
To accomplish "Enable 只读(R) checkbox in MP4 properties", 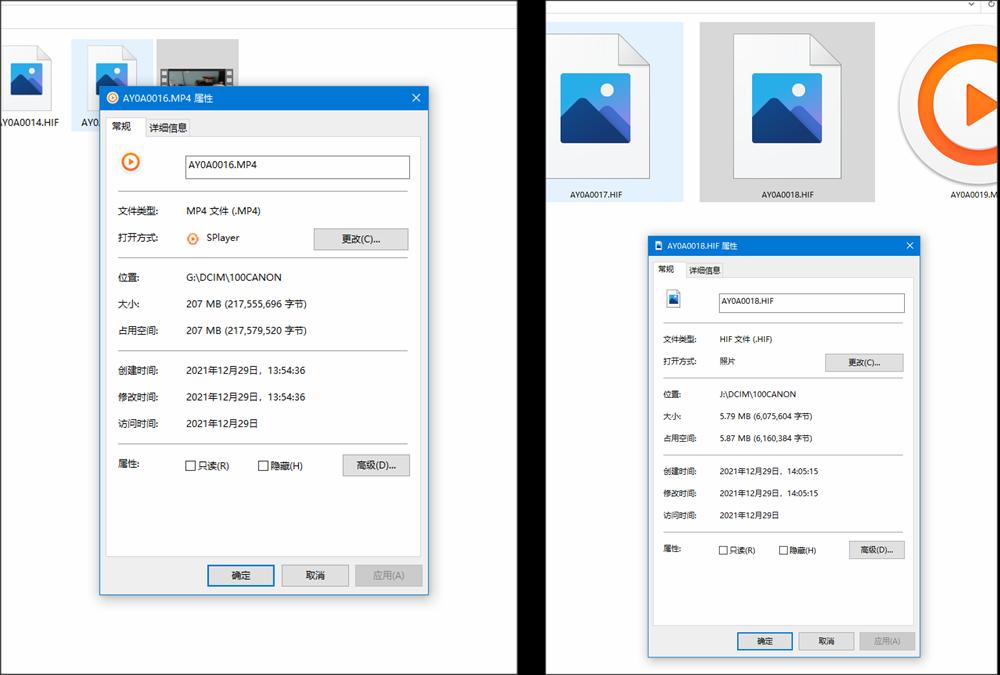I will coord(190,466).
